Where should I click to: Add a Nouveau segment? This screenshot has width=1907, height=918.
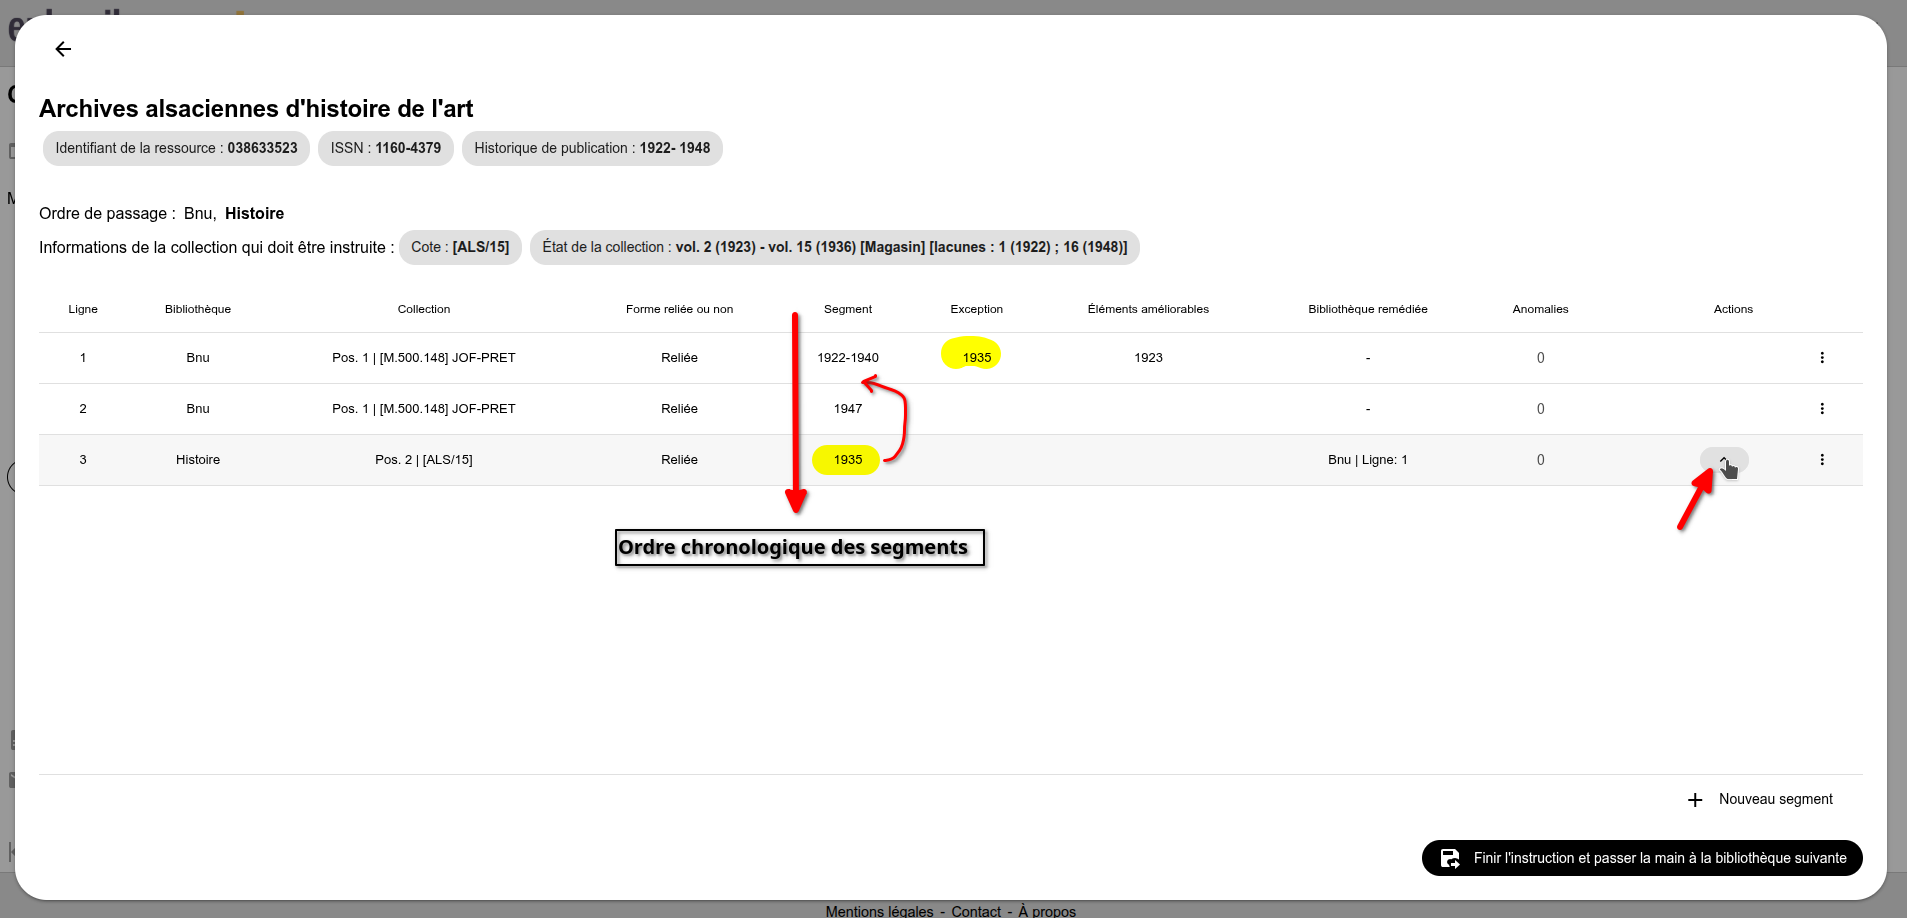tap(1775, 799)
